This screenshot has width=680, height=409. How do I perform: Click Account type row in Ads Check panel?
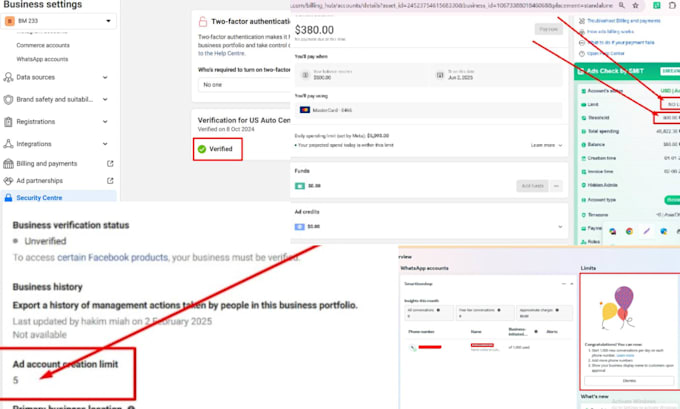click(x=631, y=200)
